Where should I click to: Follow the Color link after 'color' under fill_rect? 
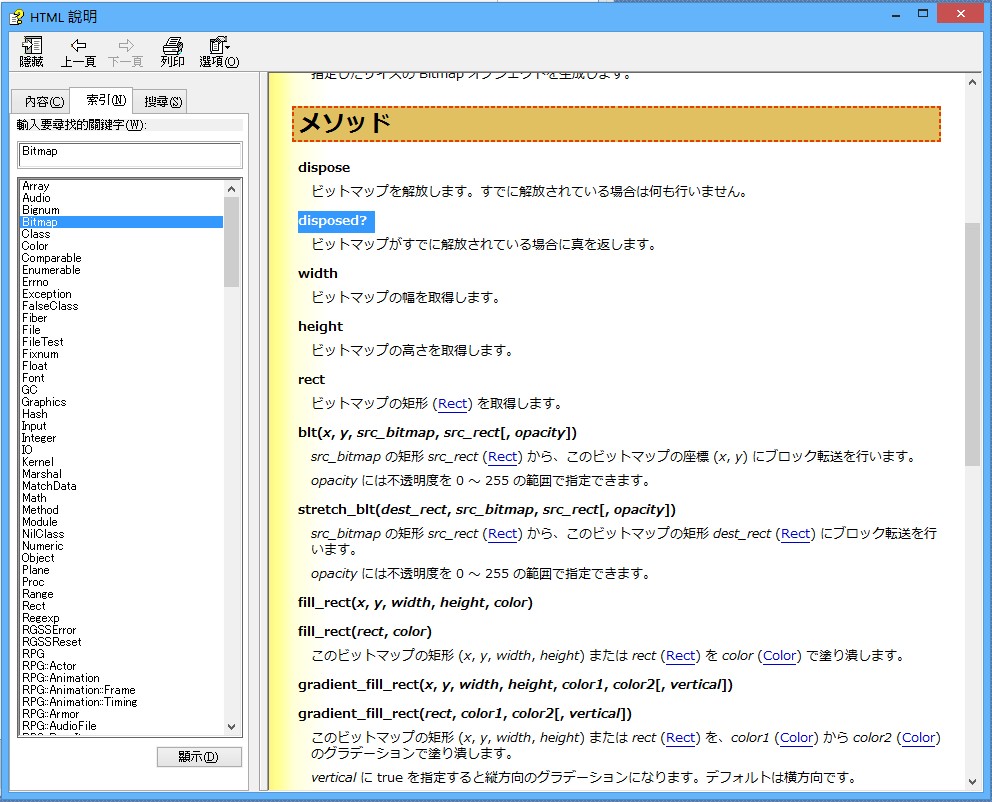(779, 656)
